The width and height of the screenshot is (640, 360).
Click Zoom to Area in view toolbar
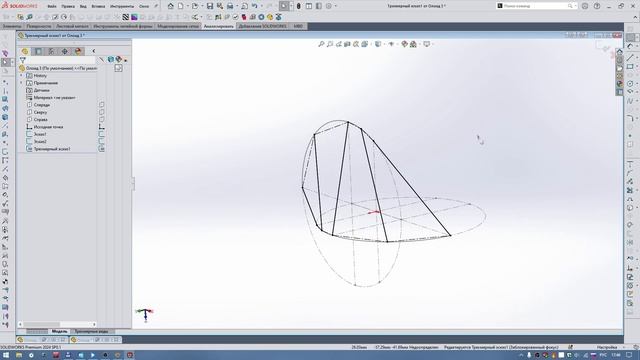tap(330, 44)
